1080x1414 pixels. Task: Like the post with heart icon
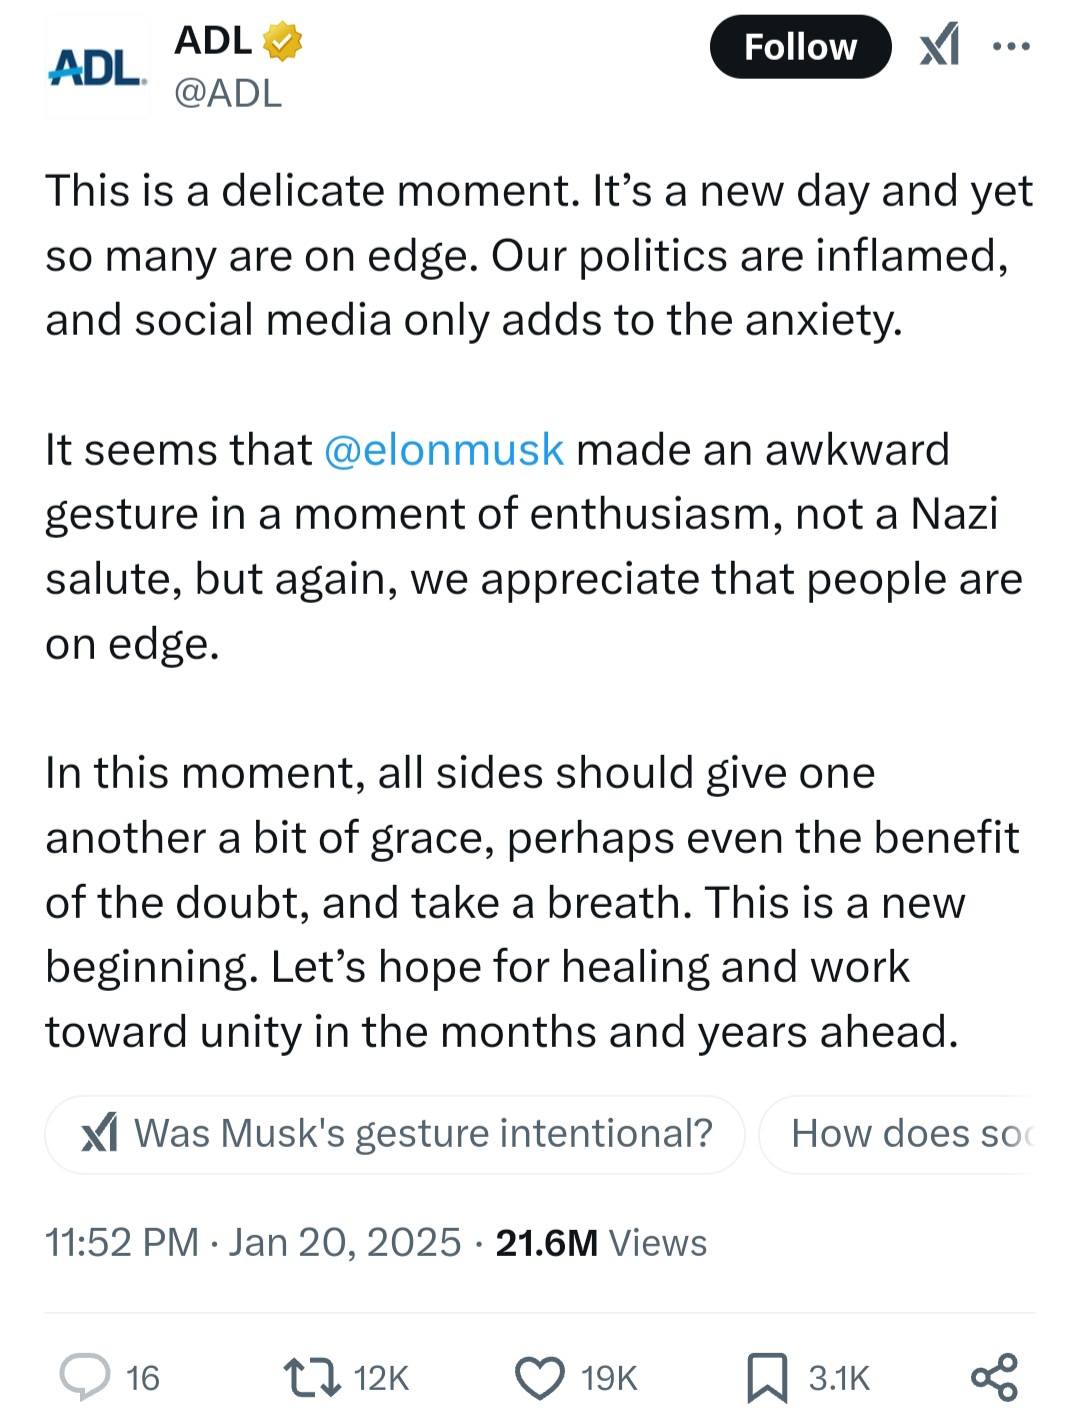540,1378
